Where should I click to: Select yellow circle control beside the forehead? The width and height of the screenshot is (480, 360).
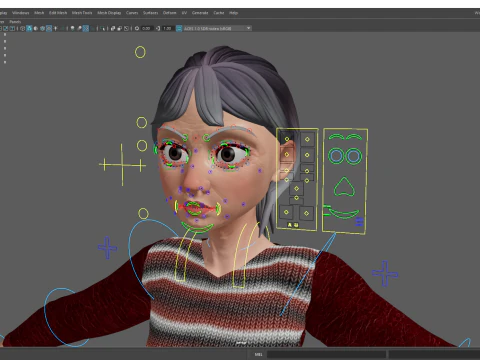142,122
